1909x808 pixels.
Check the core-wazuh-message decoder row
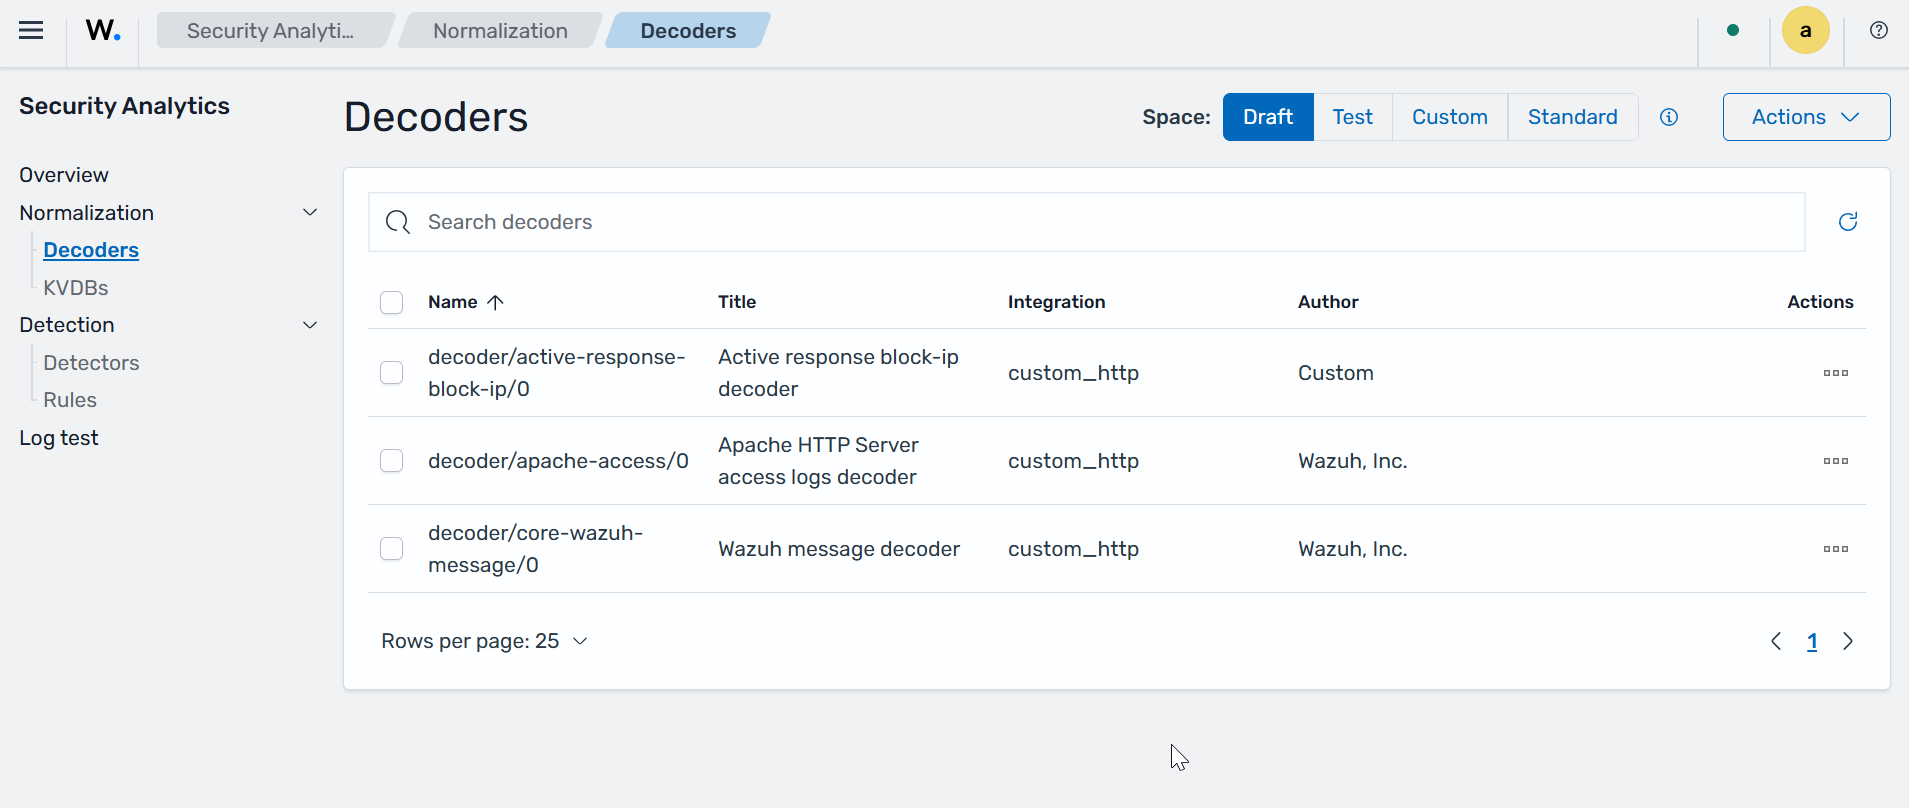(x=392, y=549)
